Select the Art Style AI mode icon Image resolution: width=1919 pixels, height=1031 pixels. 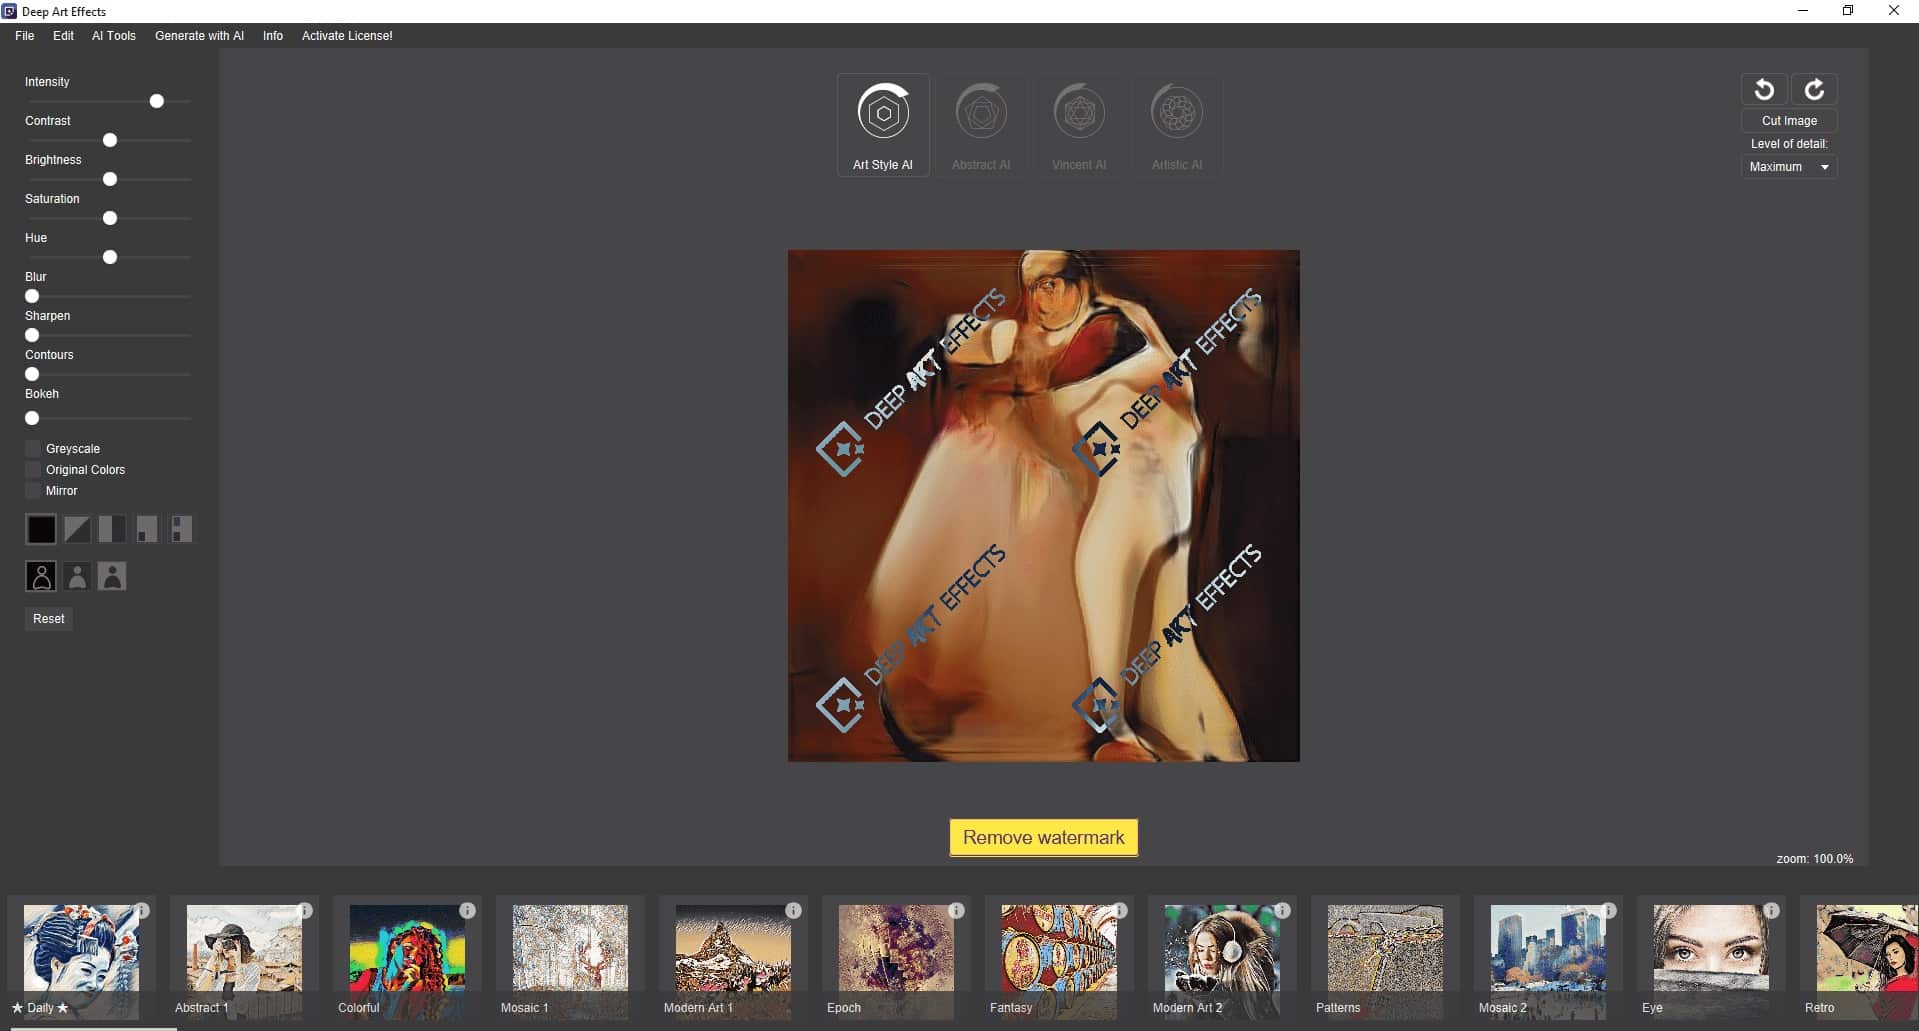883,113
